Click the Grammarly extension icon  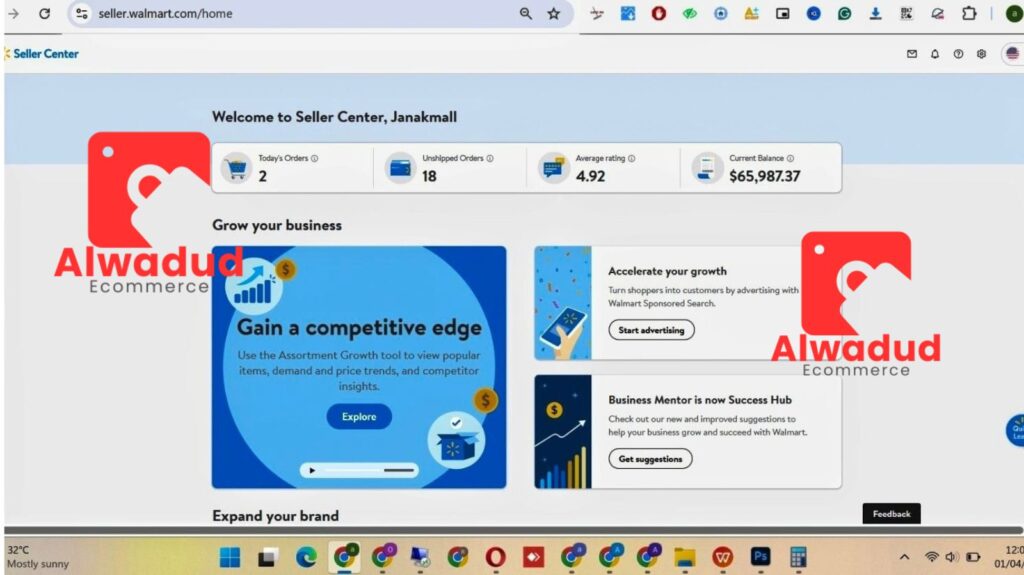coord(844,13)
